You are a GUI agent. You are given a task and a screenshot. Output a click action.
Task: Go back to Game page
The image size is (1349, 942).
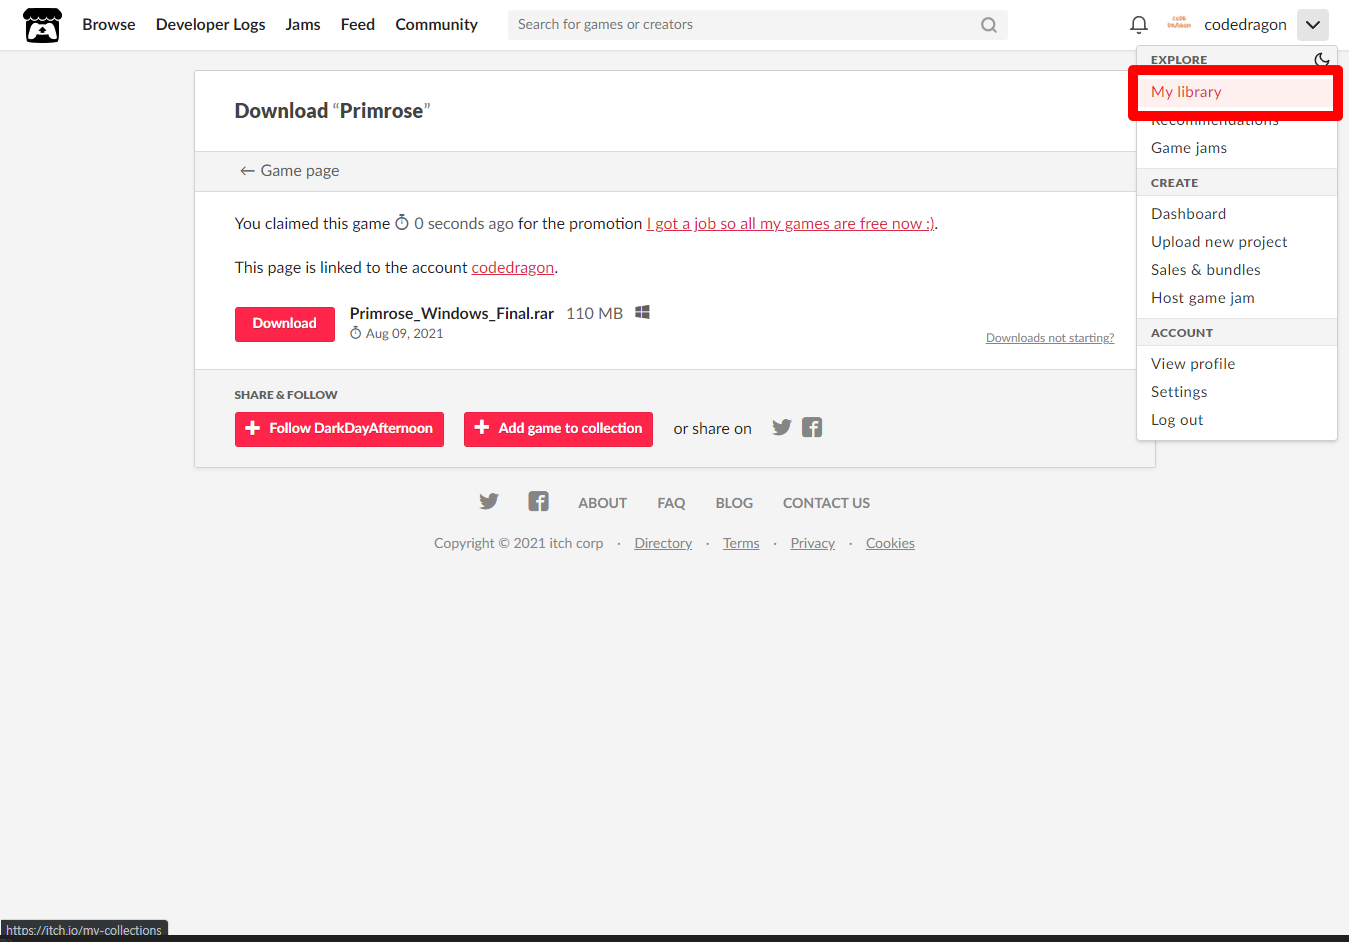tap(289, 171)
